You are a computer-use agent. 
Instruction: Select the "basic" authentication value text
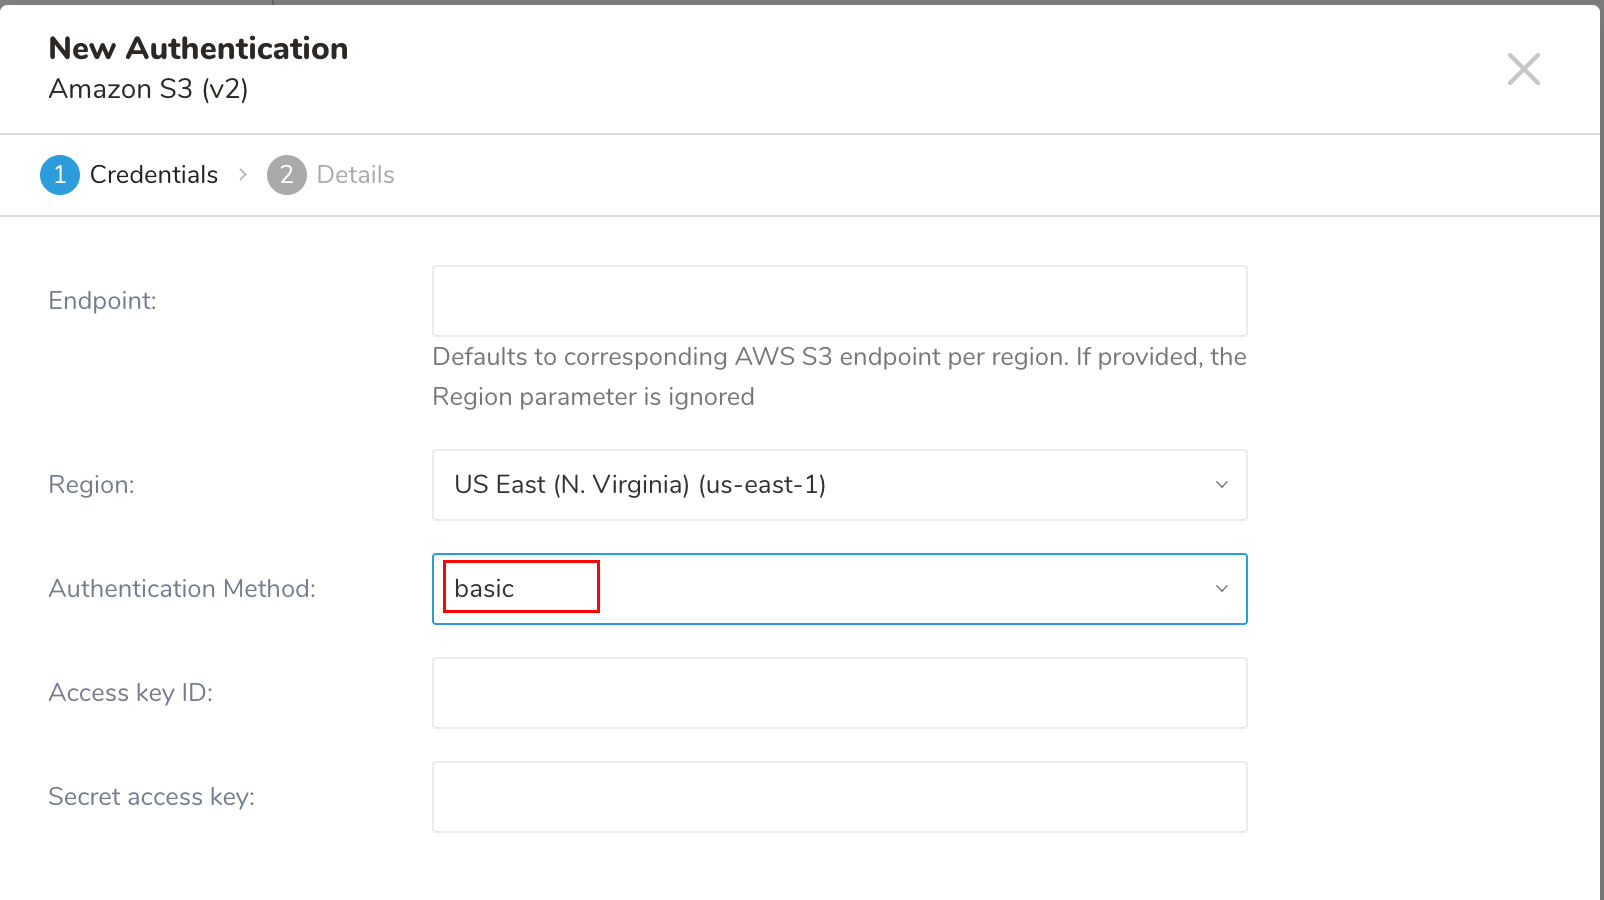click(485, 589)
